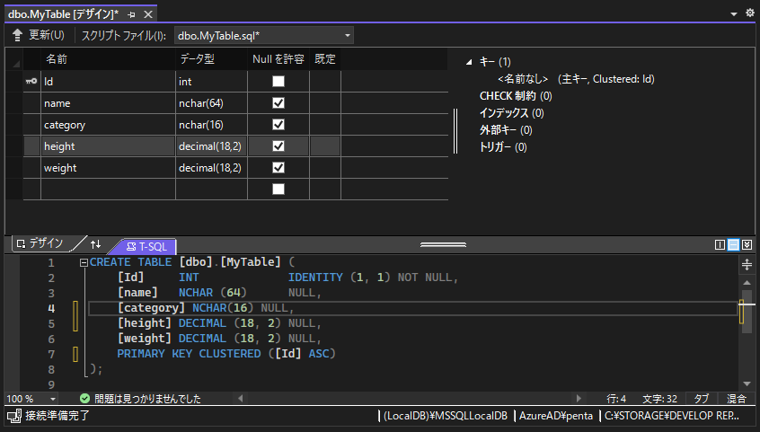Toggle Allow Null checkbox for name
This screenshot has height=432, width=760.
tap(278, 103)
